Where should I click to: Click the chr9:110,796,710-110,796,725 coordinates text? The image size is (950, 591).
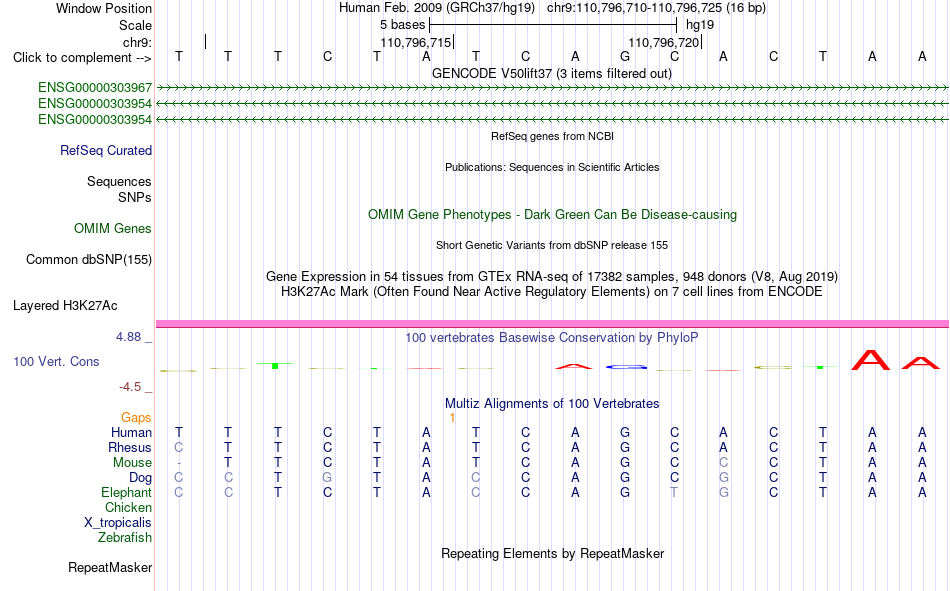click(x=656, y=8)
